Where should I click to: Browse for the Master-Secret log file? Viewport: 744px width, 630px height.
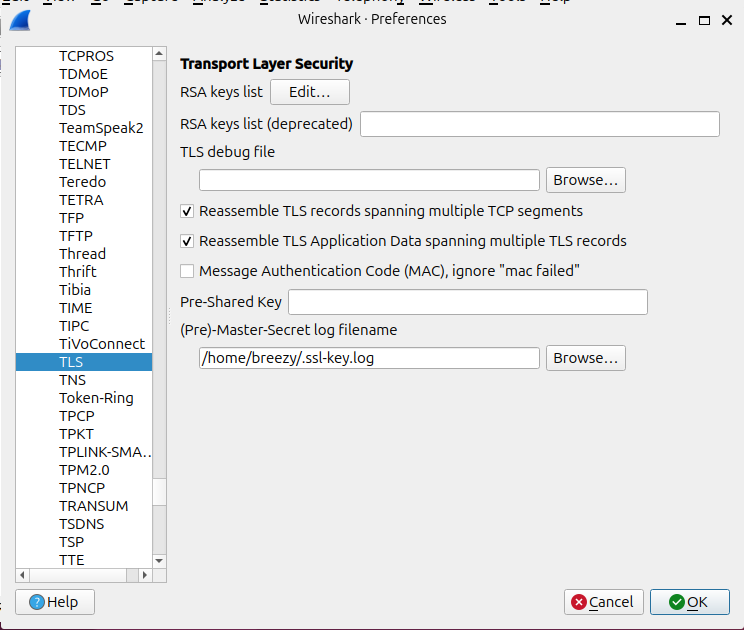586,358
